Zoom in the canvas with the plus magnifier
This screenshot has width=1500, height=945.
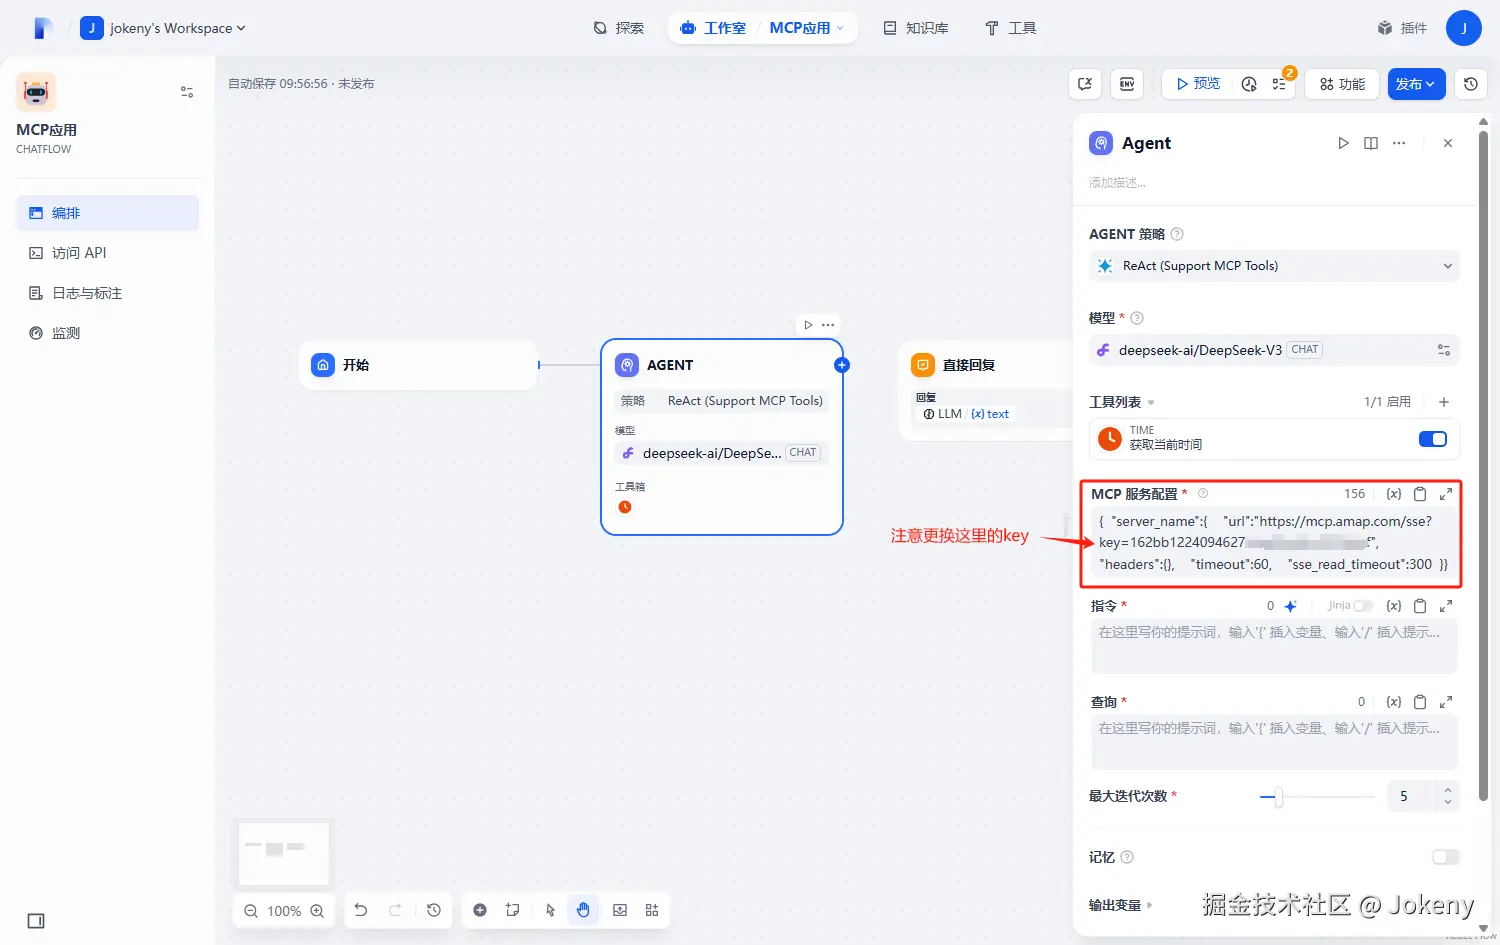click(317, 911)
